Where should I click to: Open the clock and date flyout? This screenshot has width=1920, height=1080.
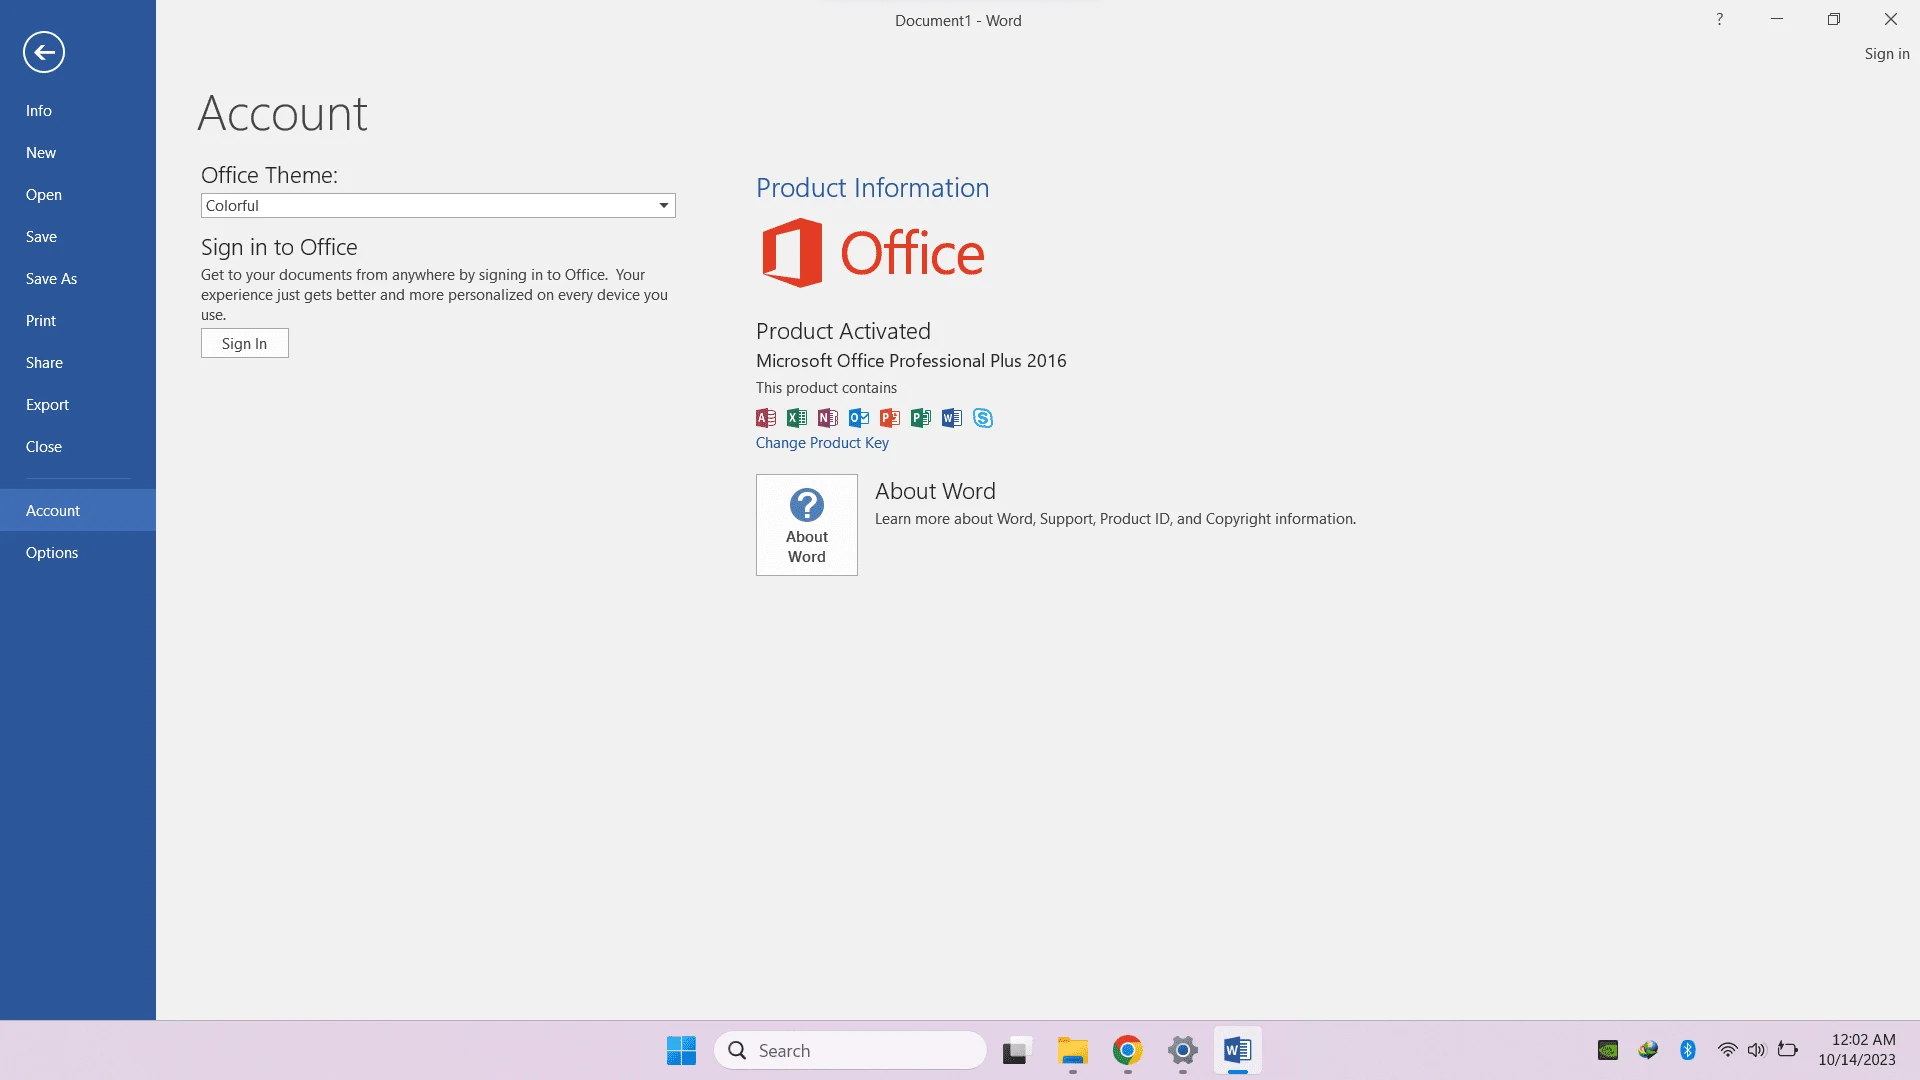1857,1050
